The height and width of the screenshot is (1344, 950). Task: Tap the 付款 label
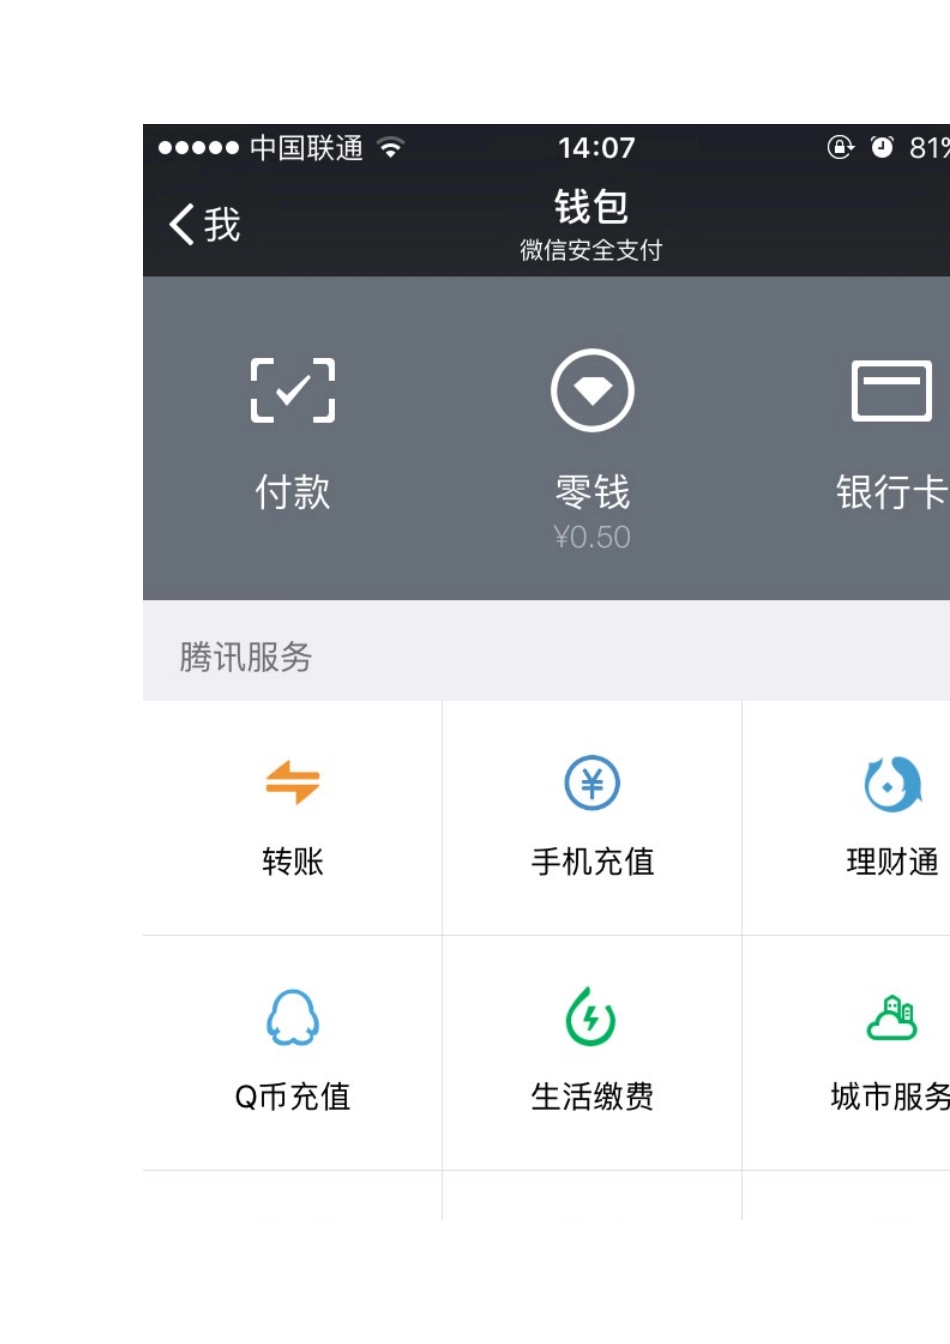292,492
